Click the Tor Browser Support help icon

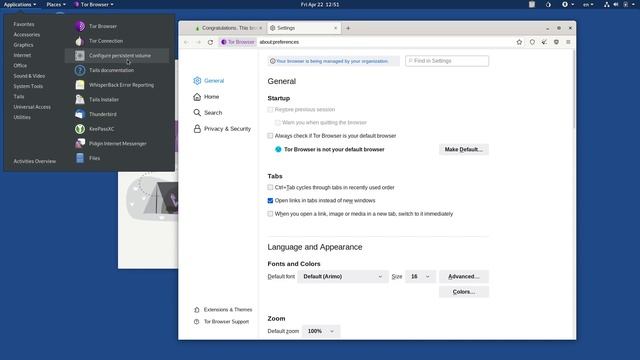[x=197, y=322]
